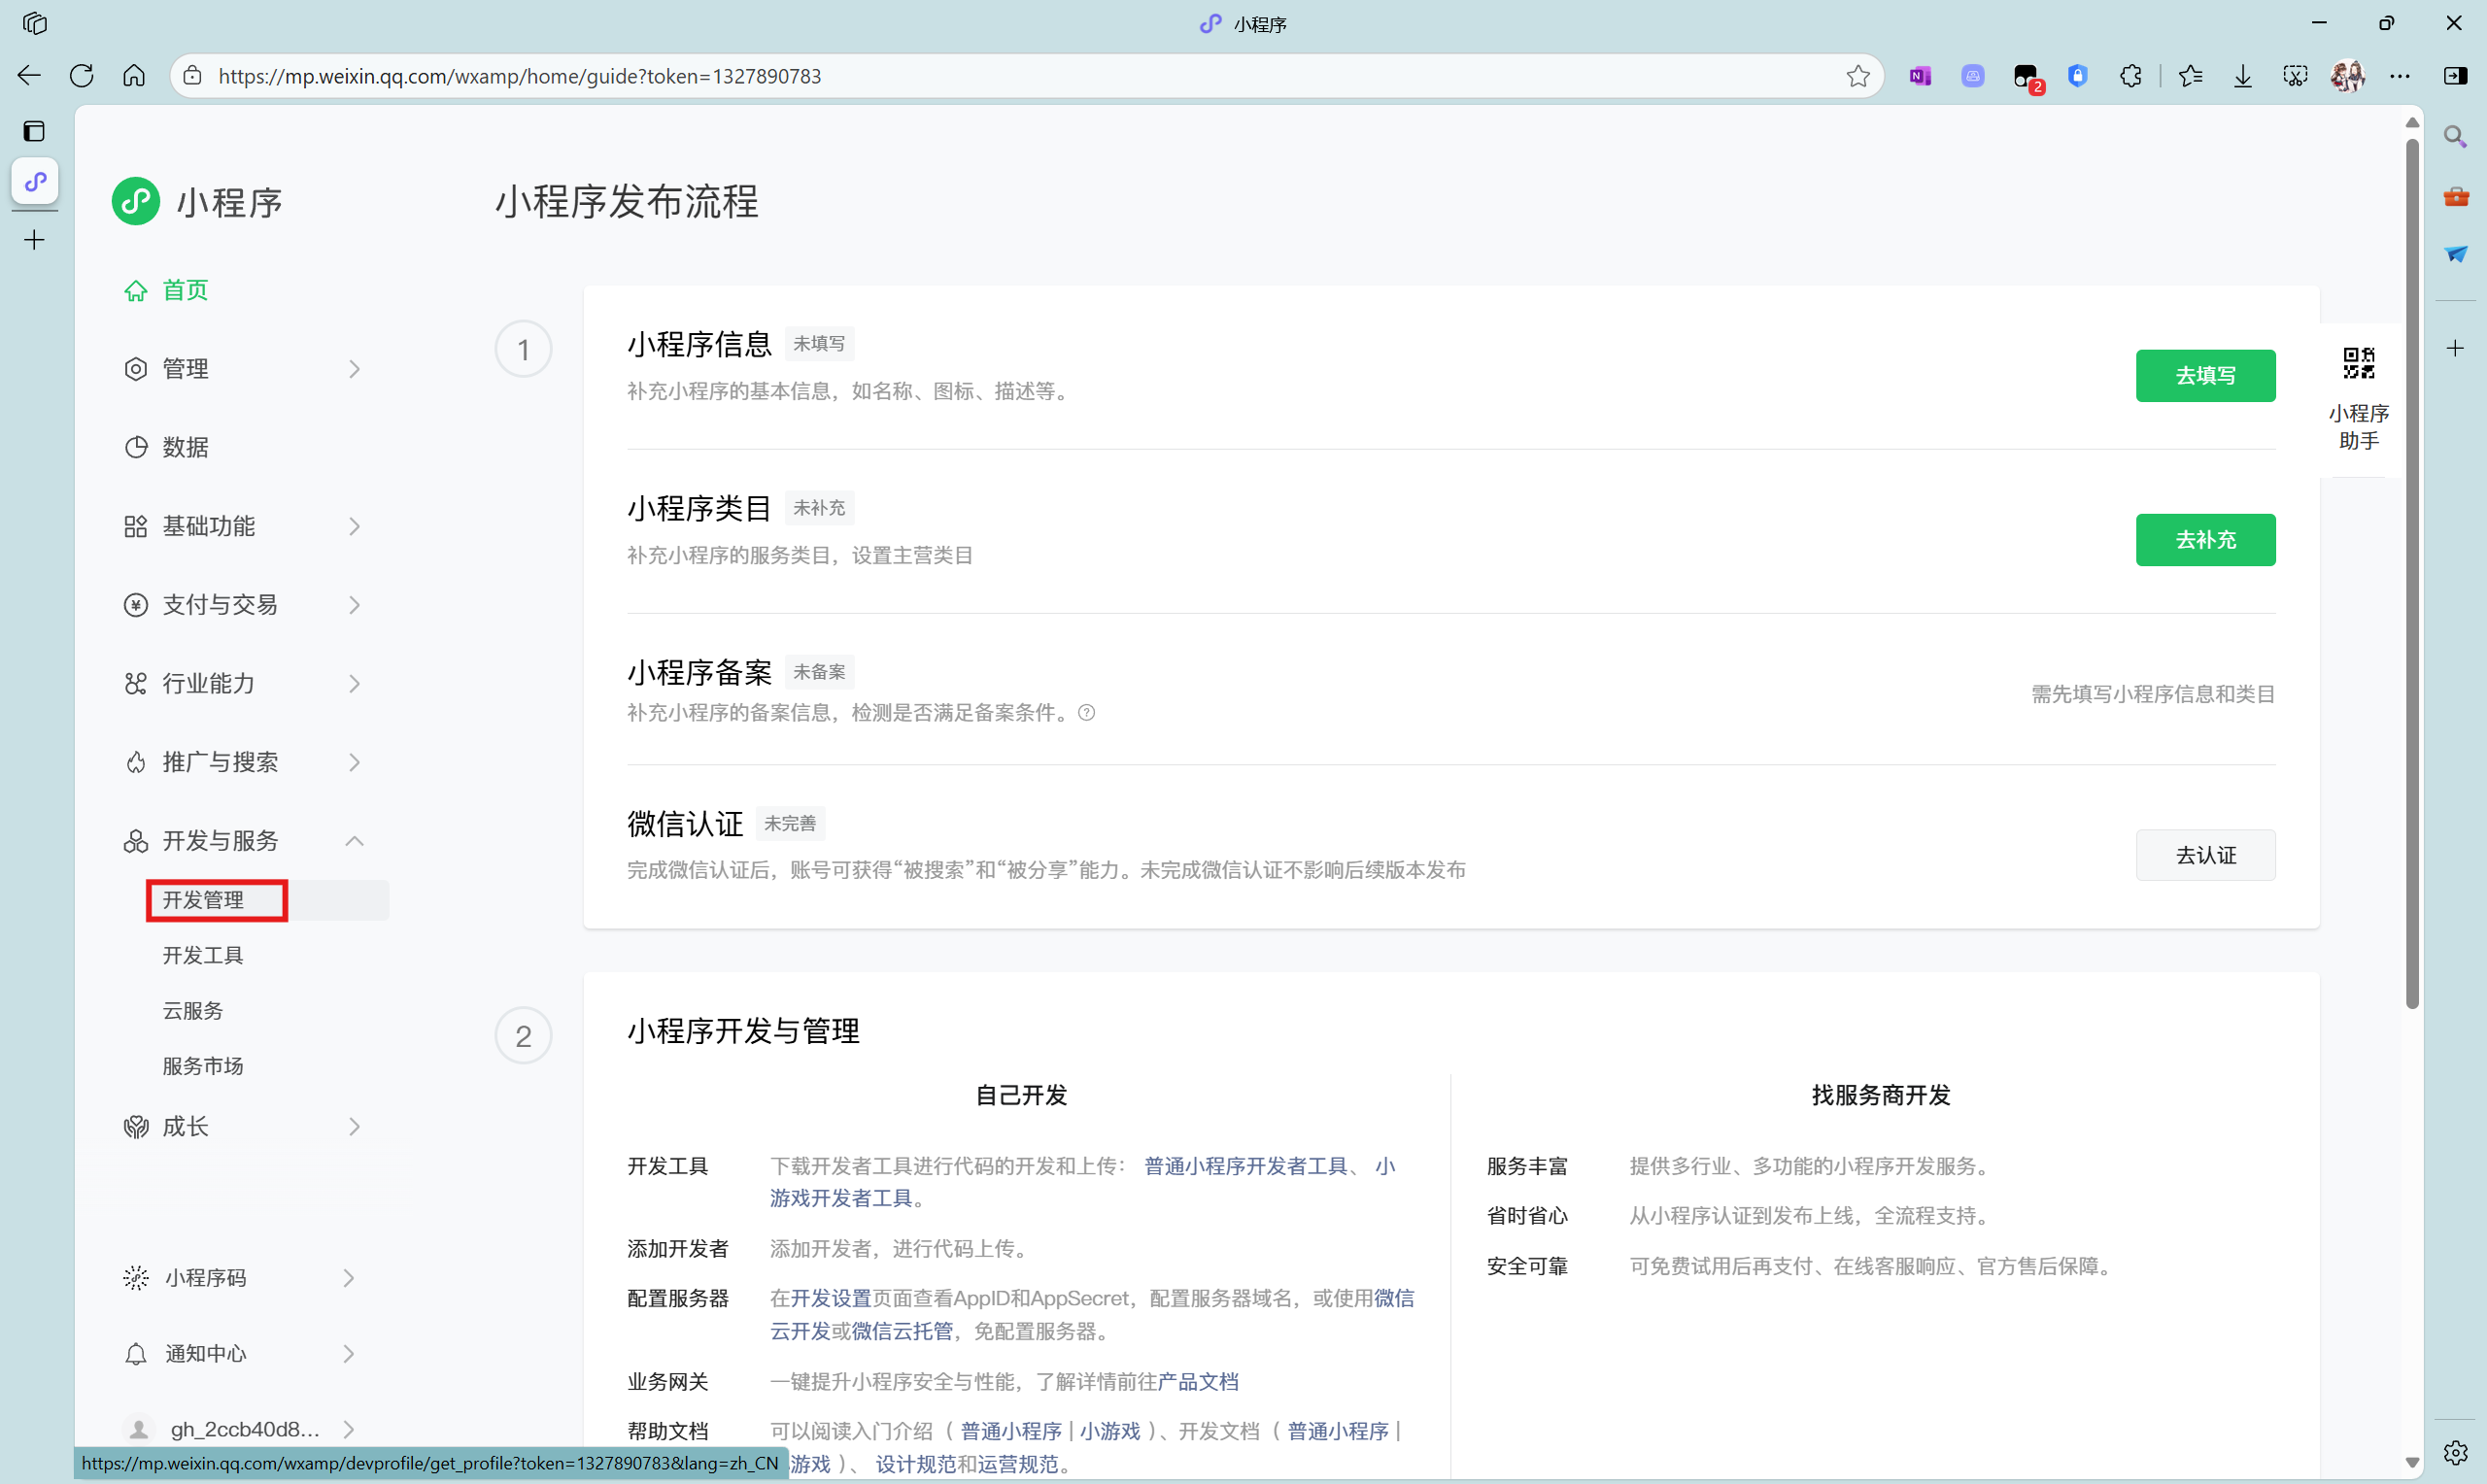Open the purple extension icon
The height and width of the screenshot is (1484, 2487).
pos(1972,76)
